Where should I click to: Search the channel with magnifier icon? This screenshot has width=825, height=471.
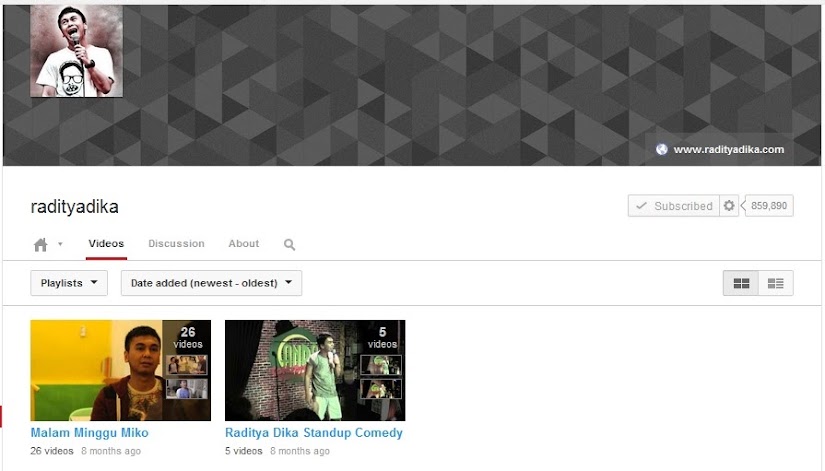click(289, 245)
